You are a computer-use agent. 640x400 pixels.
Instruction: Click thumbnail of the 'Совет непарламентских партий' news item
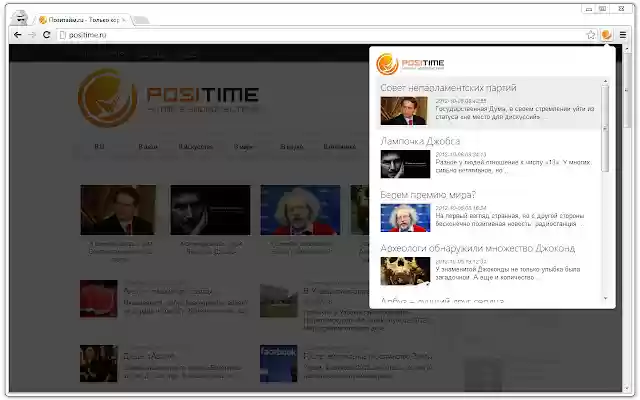coord(404,111)
